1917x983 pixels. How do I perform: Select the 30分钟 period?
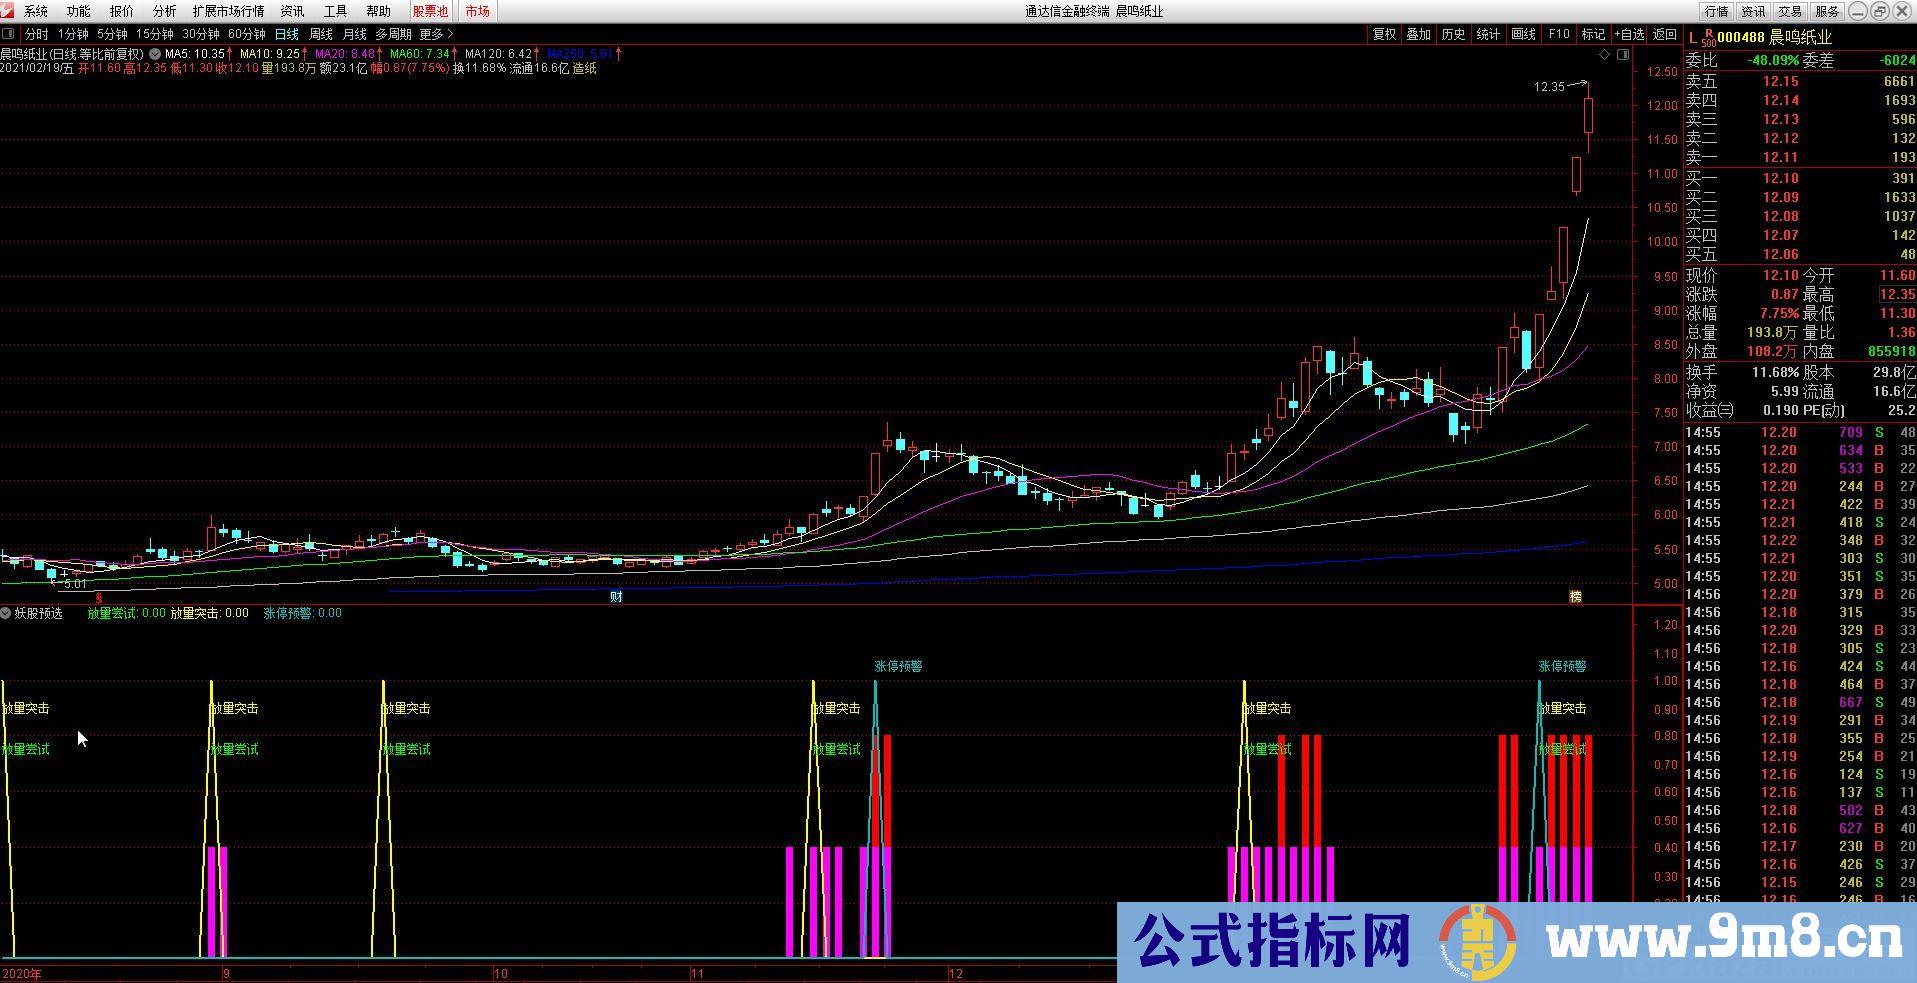point(200,34)
